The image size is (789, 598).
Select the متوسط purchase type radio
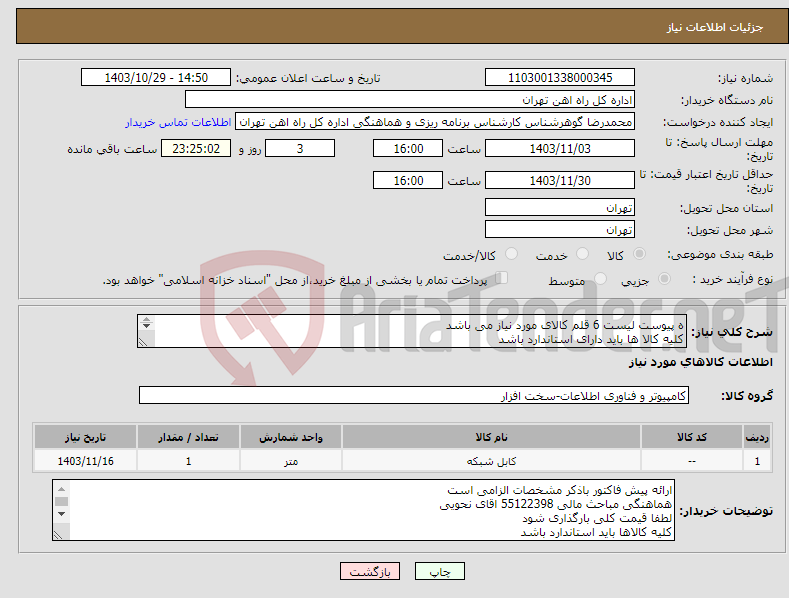pyautogui.click(x=600, y=278)
